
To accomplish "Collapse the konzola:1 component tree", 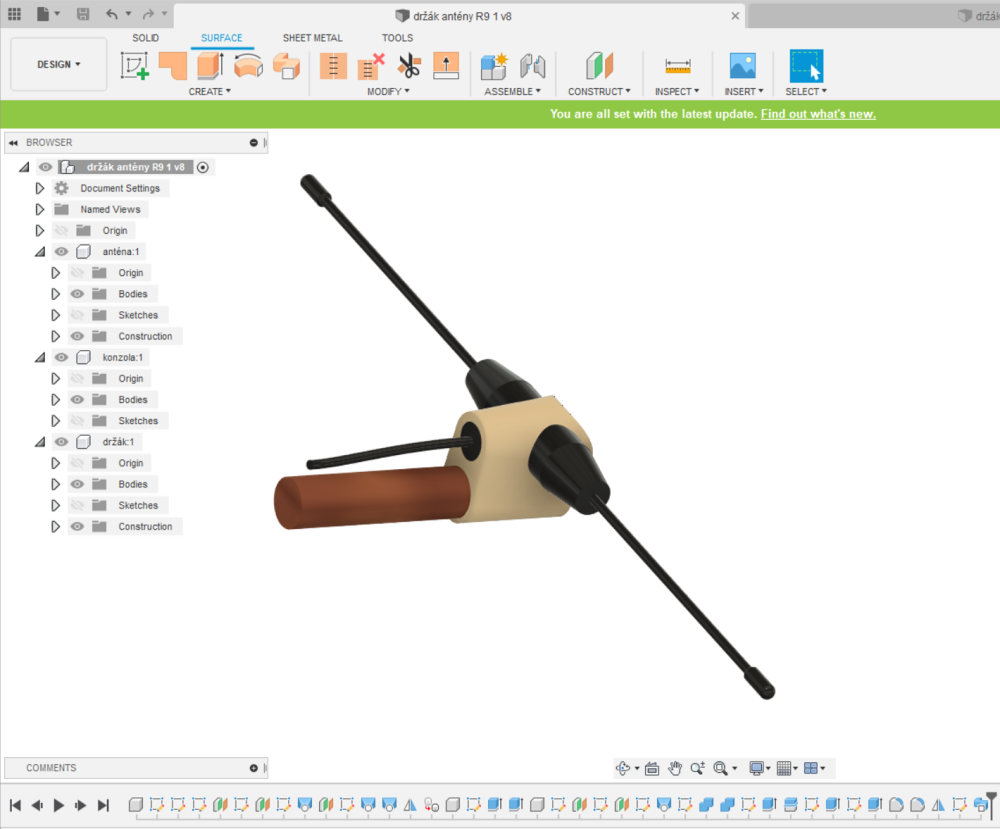I will click(40, 358).
